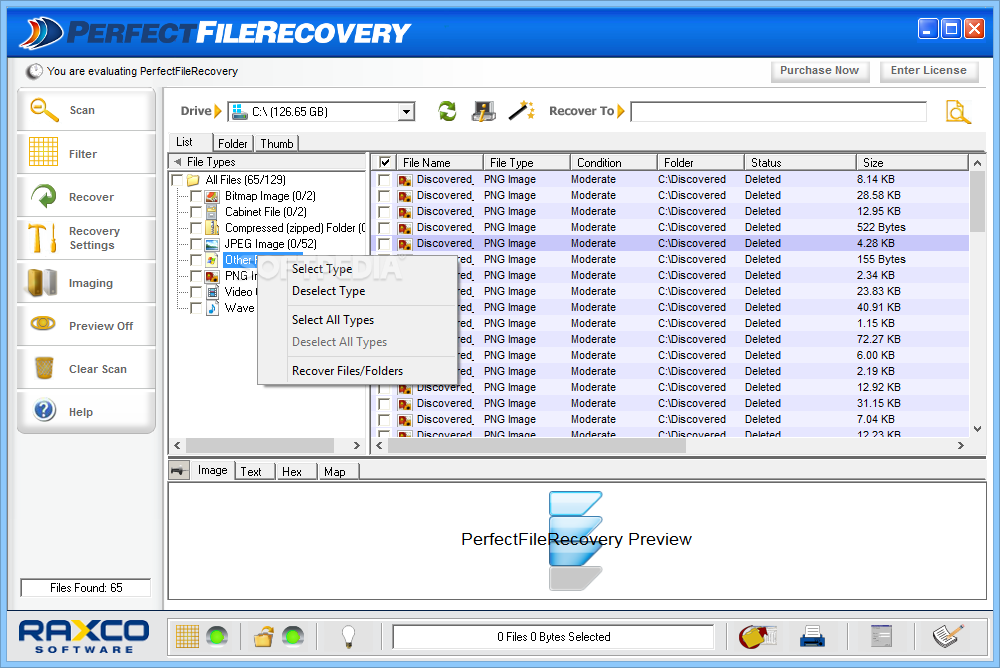The width and height of the screenshot is (1000, 668).
Task: Click Clear Scan trash icon
Action: click(44, 368)
